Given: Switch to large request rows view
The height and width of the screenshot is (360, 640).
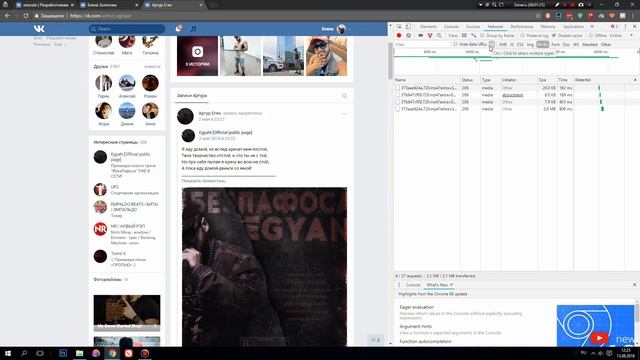Looking at the screenshot, I should point(464,36).
